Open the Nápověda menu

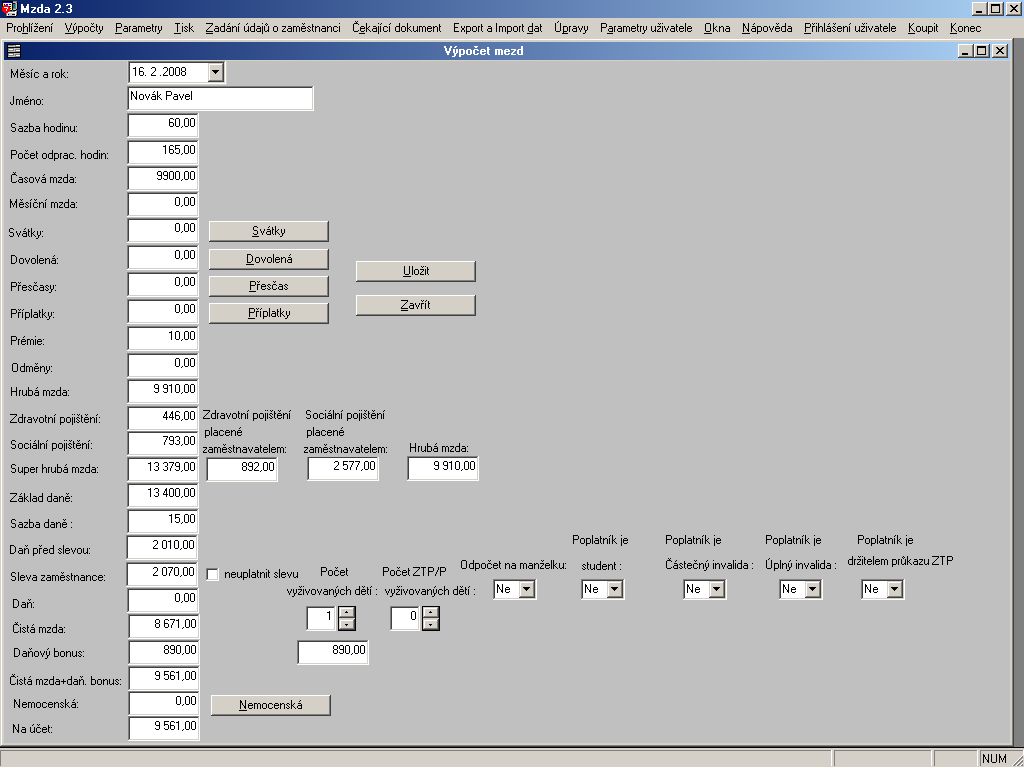click(x=767, y=28)
